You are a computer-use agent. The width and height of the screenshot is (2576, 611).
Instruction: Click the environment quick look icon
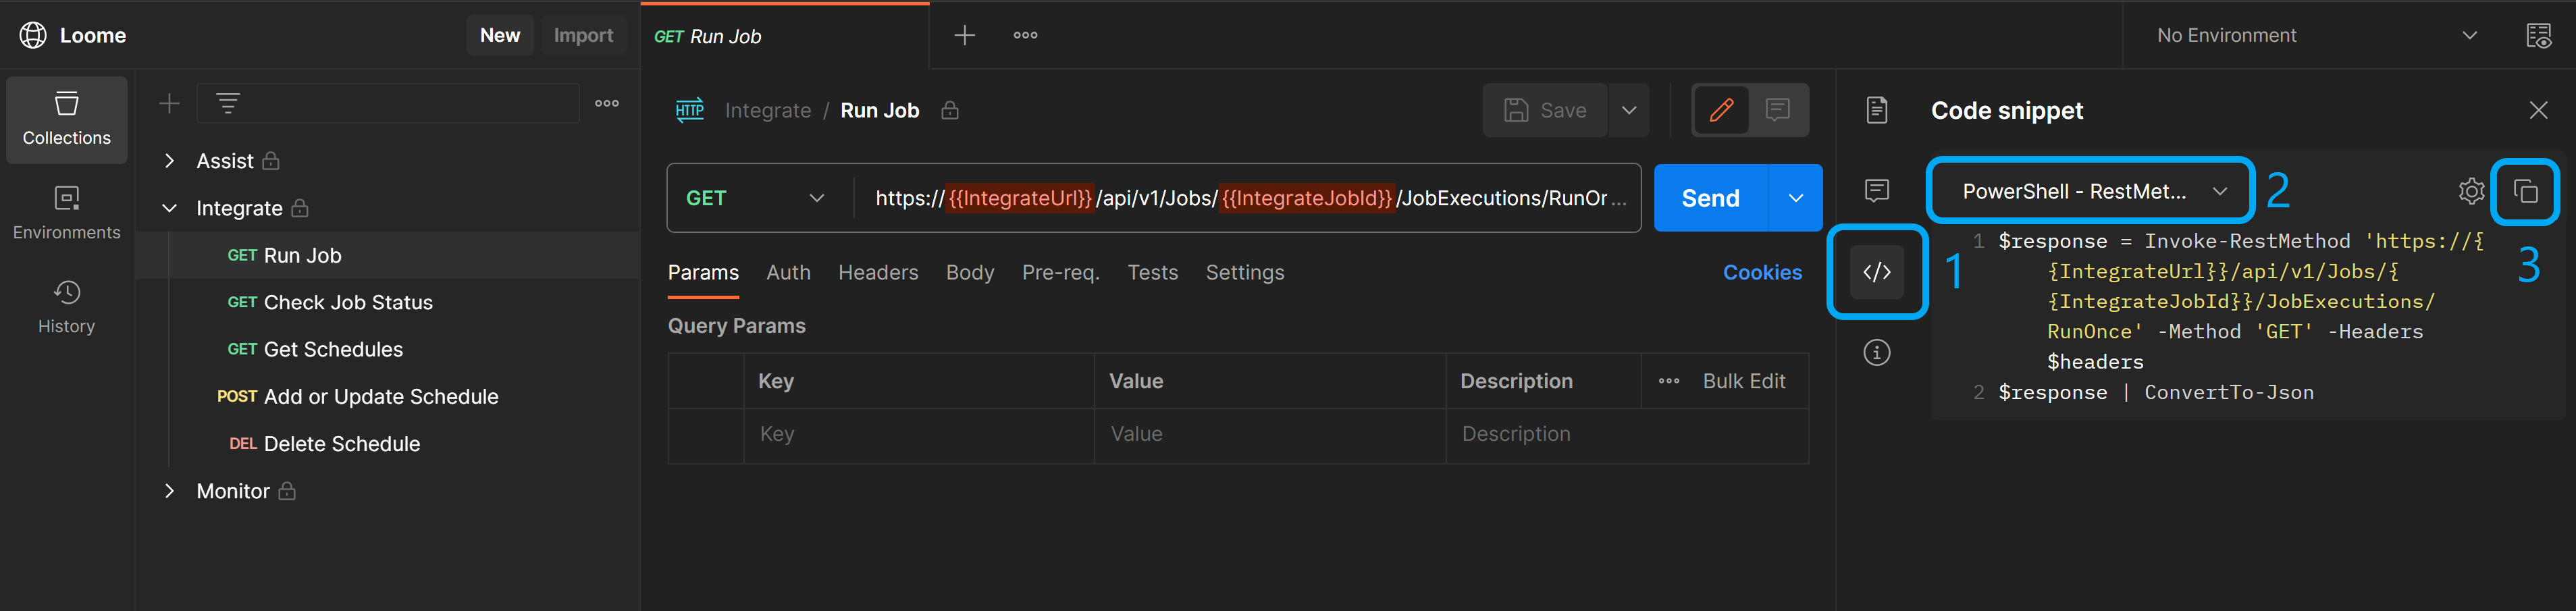pos(2538,35)
